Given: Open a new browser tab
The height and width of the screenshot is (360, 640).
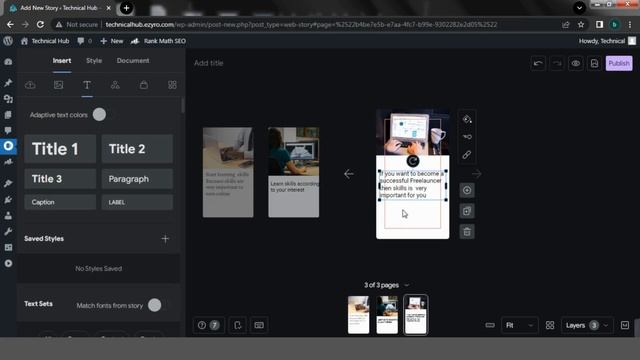Looking at the screenshot, I should 127,8.
